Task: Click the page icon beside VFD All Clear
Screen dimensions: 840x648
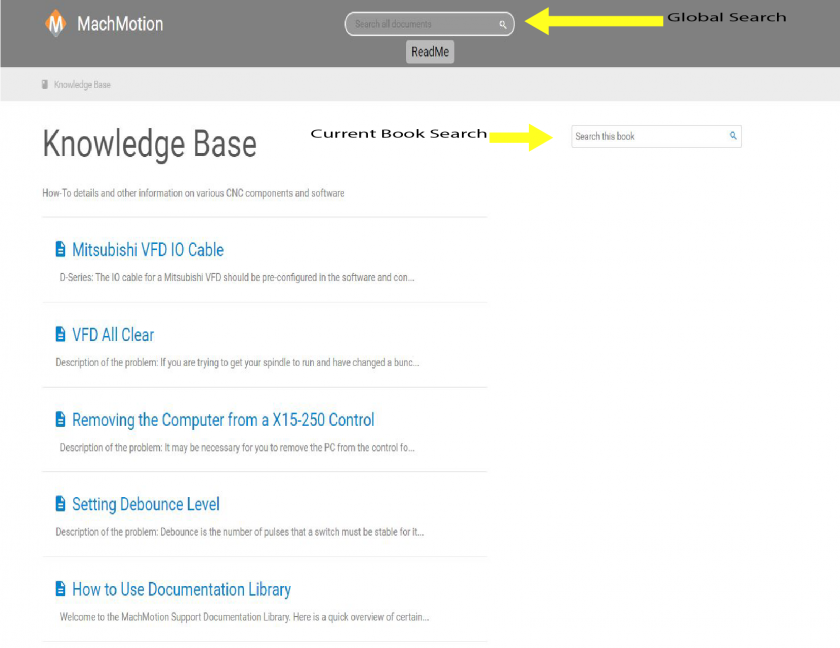Action: 61,334
